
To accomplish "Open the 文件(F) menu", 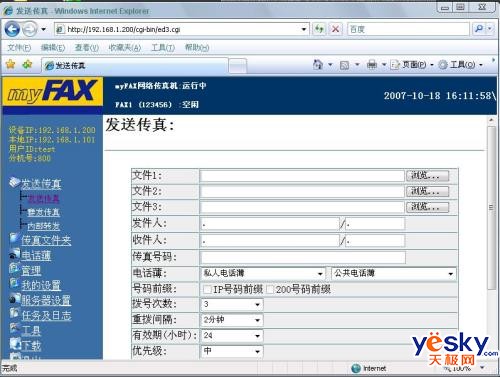I will click(19, 48).
